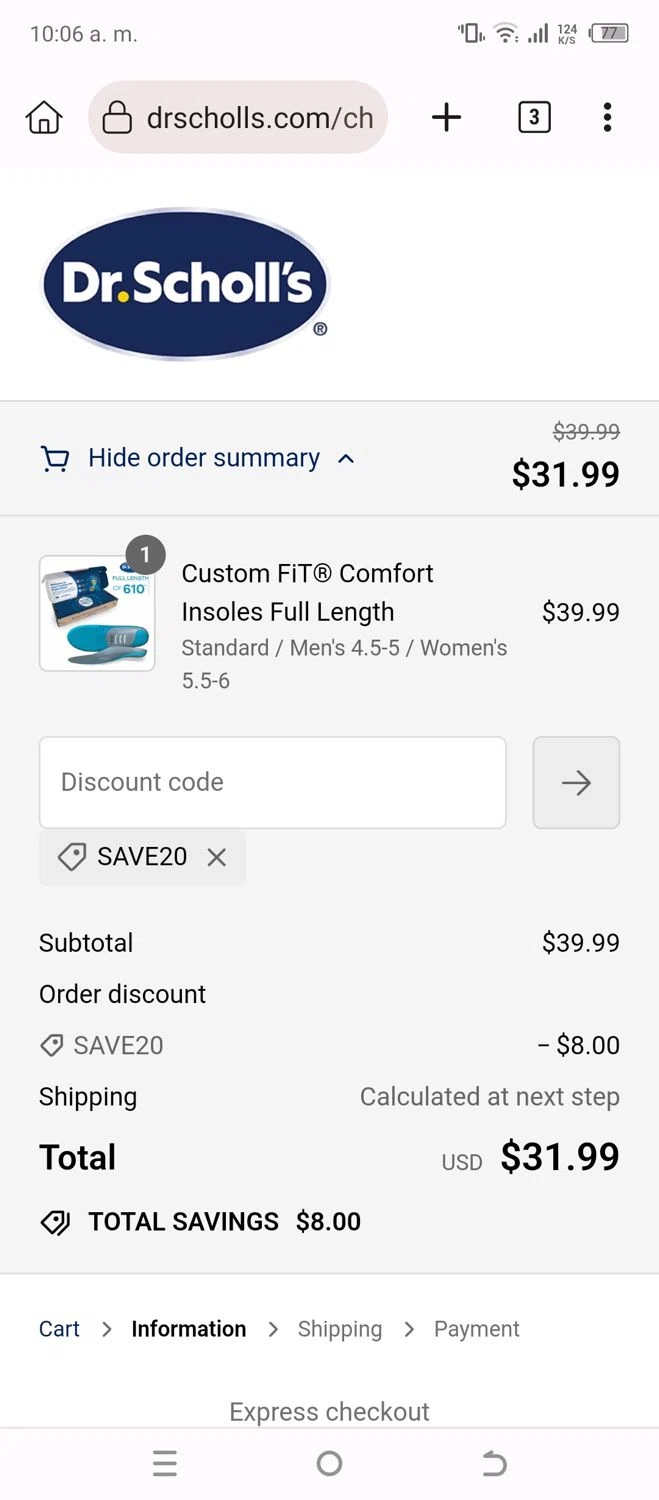This screenshot has width=659, height=1500.
Task: Tap the browser home icon
Action: click(44, 118)
